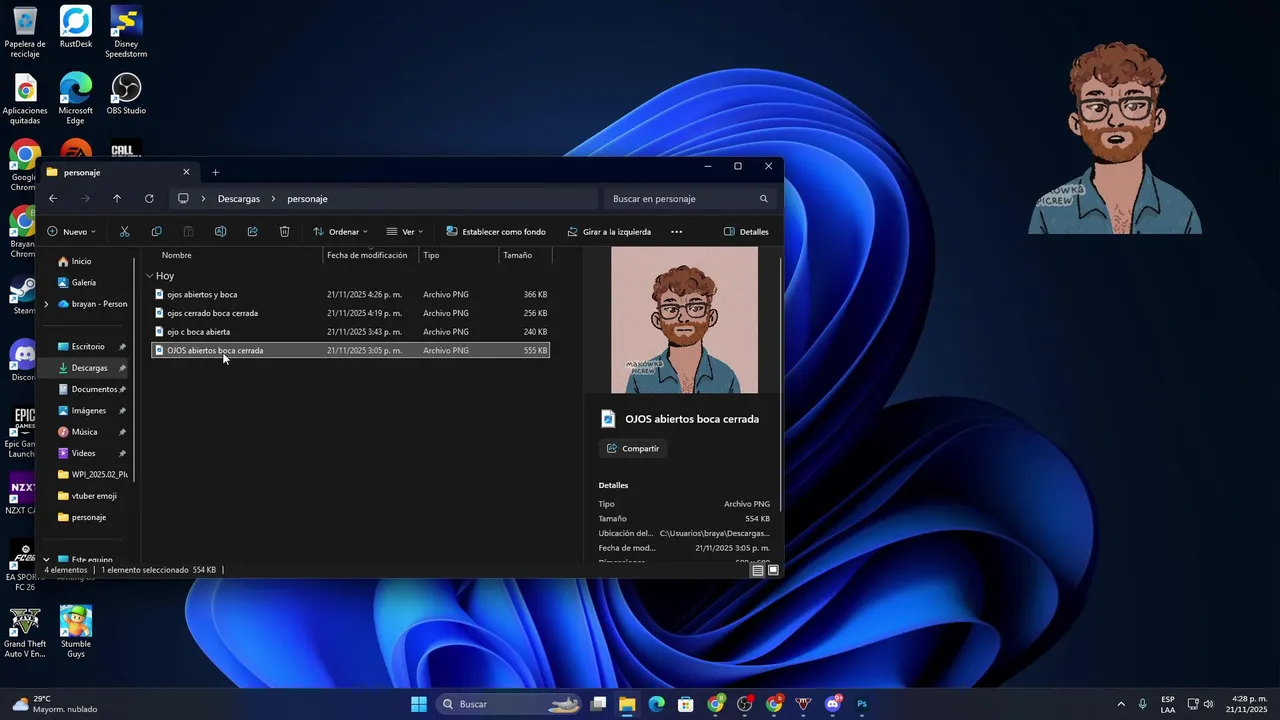Click the Compartir button in details pane
Viewport: 1280px width, 720px height.
click(633, 448)
